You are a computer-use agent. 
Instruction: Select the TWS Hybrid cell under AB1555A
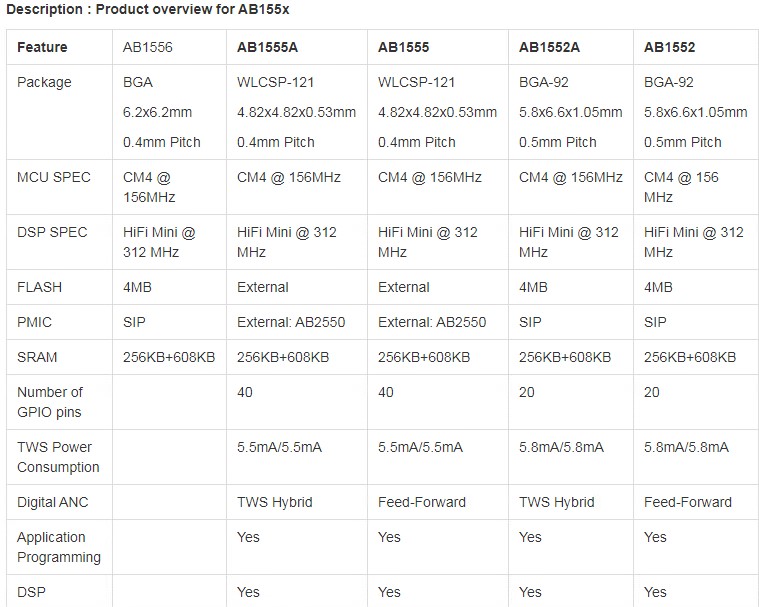coord(274,502)
